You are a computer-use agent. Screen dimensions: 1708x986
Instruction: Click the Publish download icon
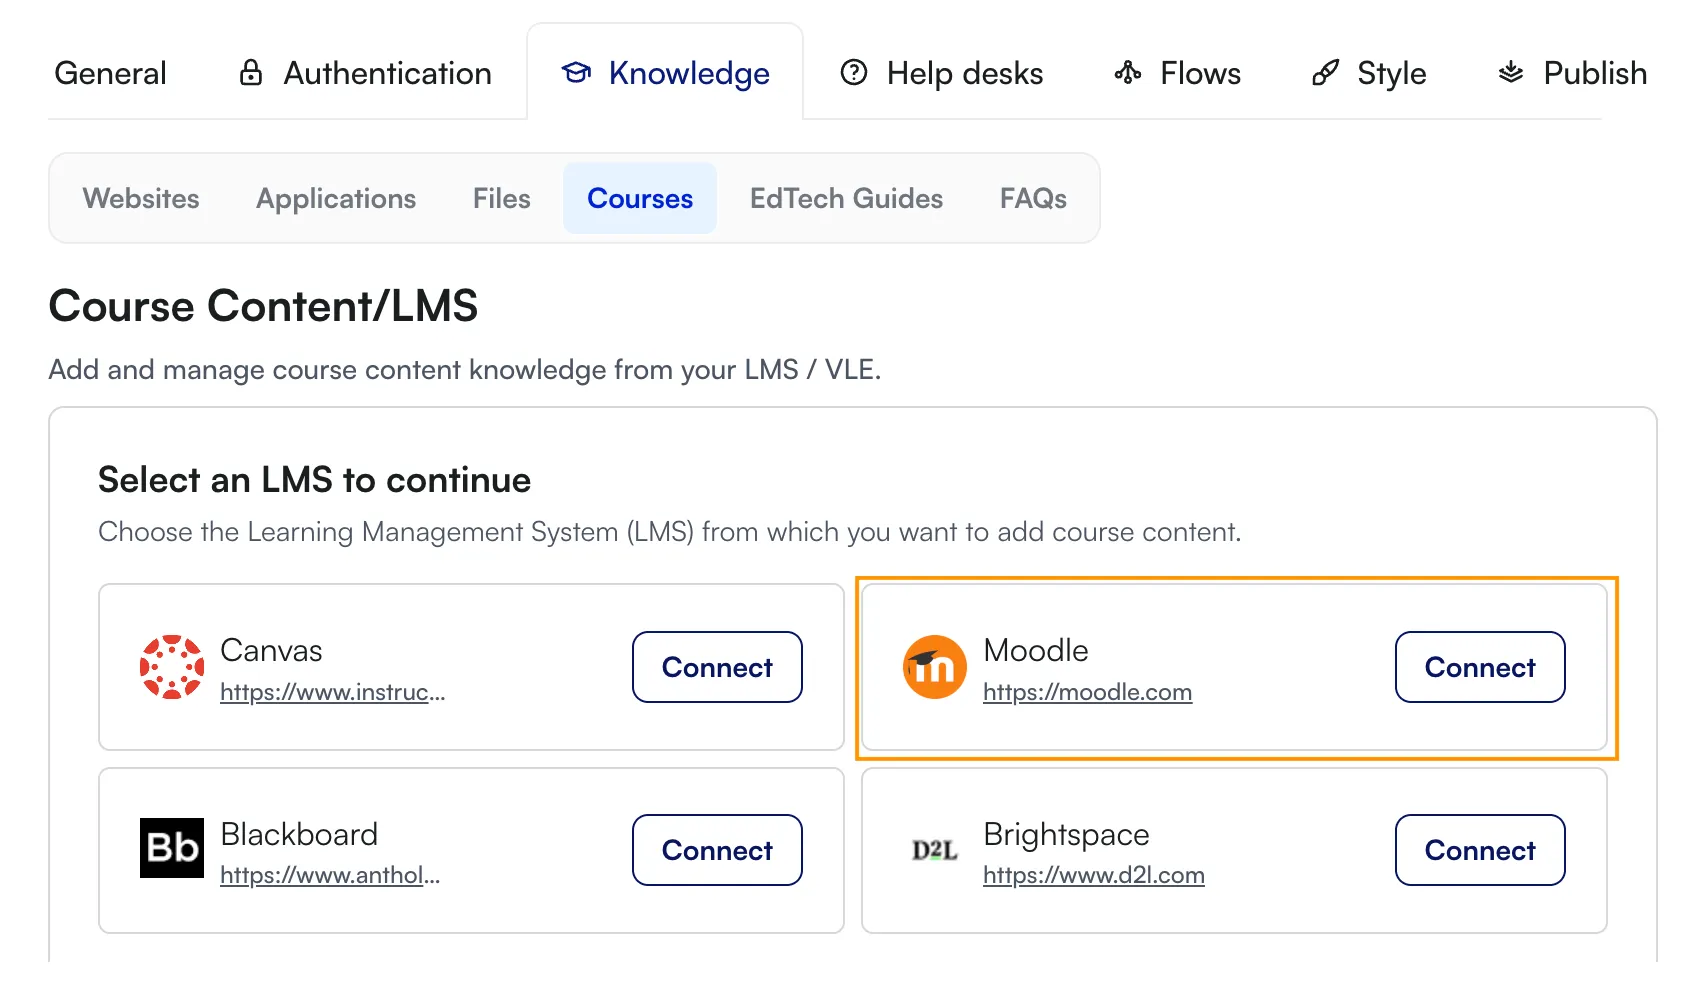pos(1511,73)
